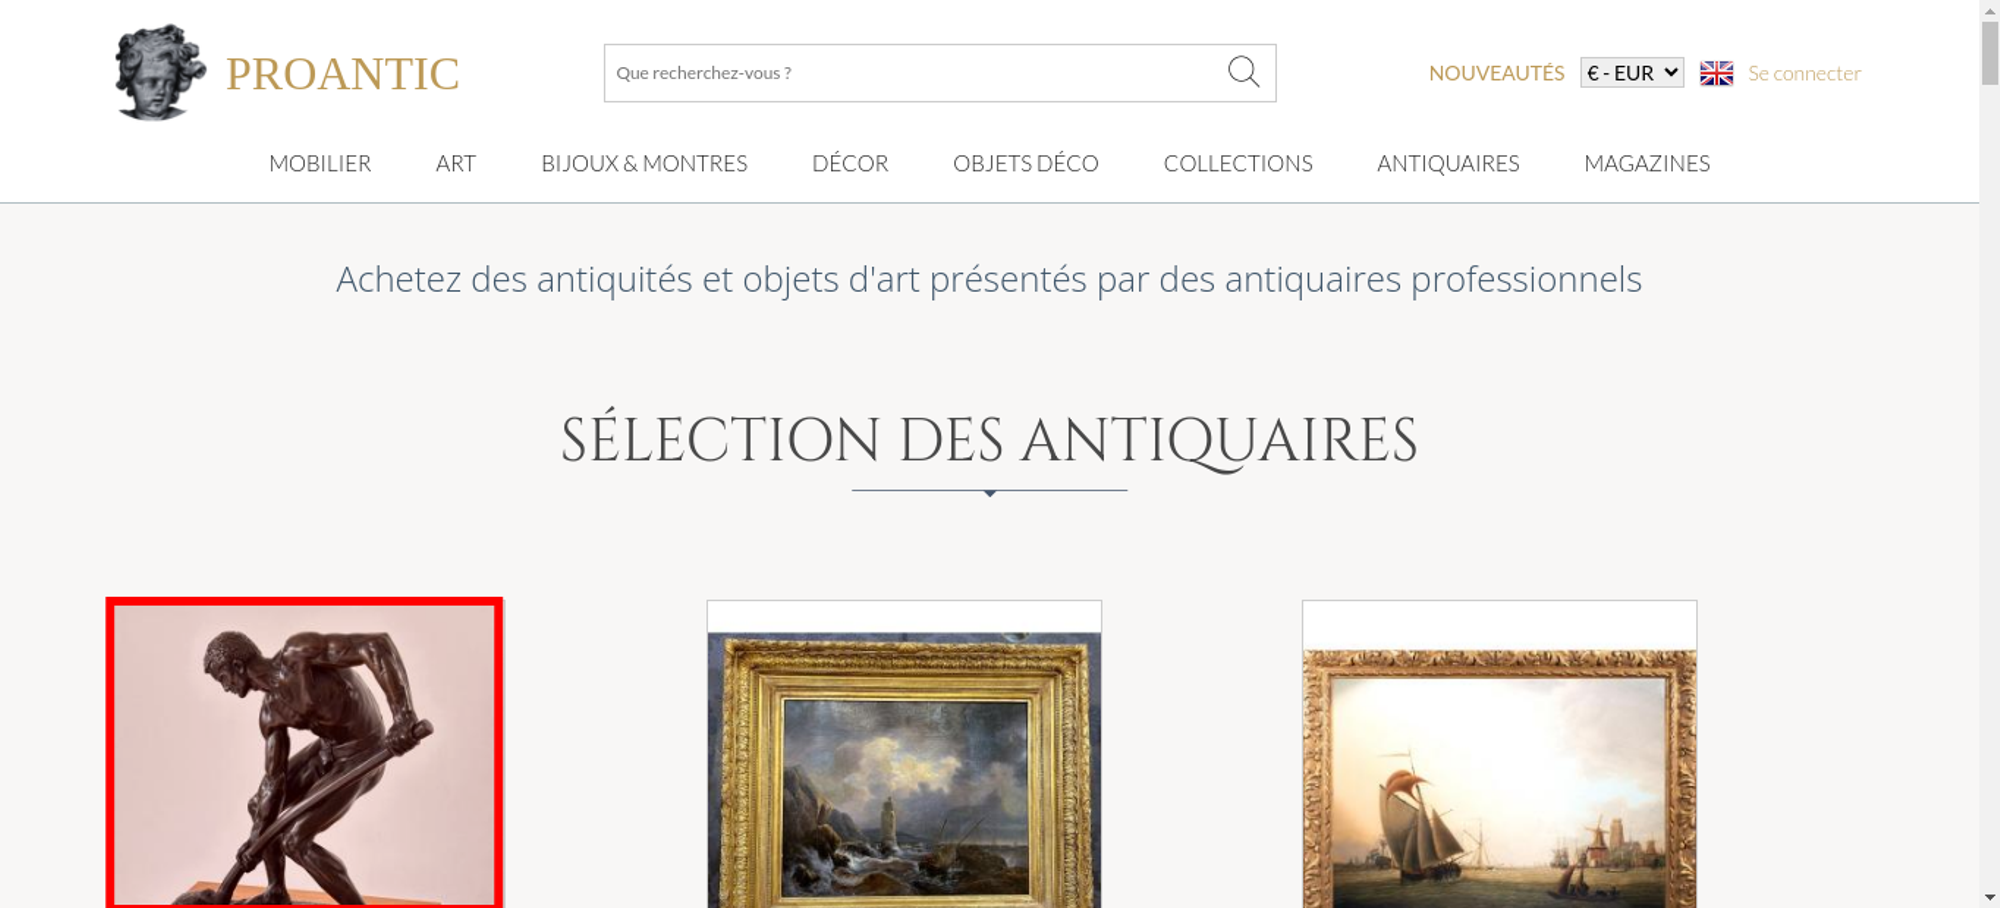Go to the ANTIQUAIRES section
2000x908 pixels.
coord(1448,163)
